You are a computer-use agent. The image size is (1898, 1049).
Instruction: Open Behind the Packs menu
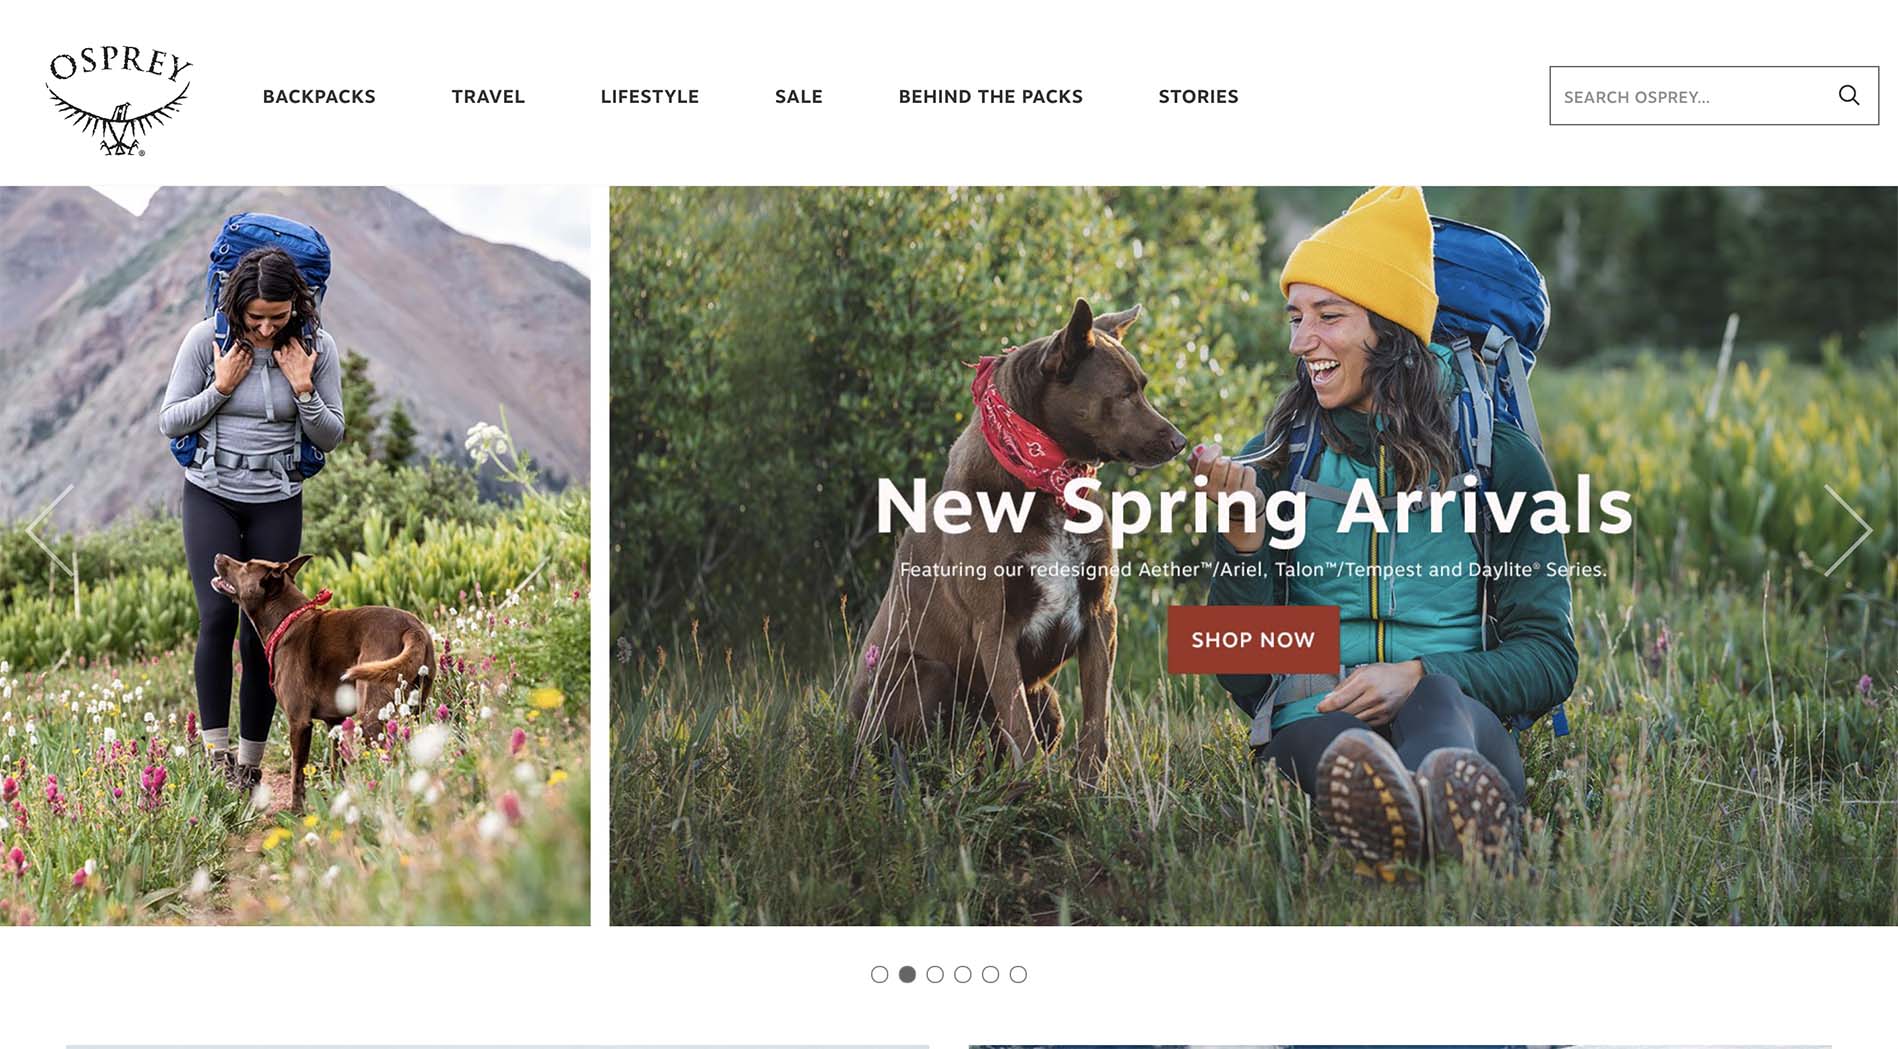[x=991, y=96]
